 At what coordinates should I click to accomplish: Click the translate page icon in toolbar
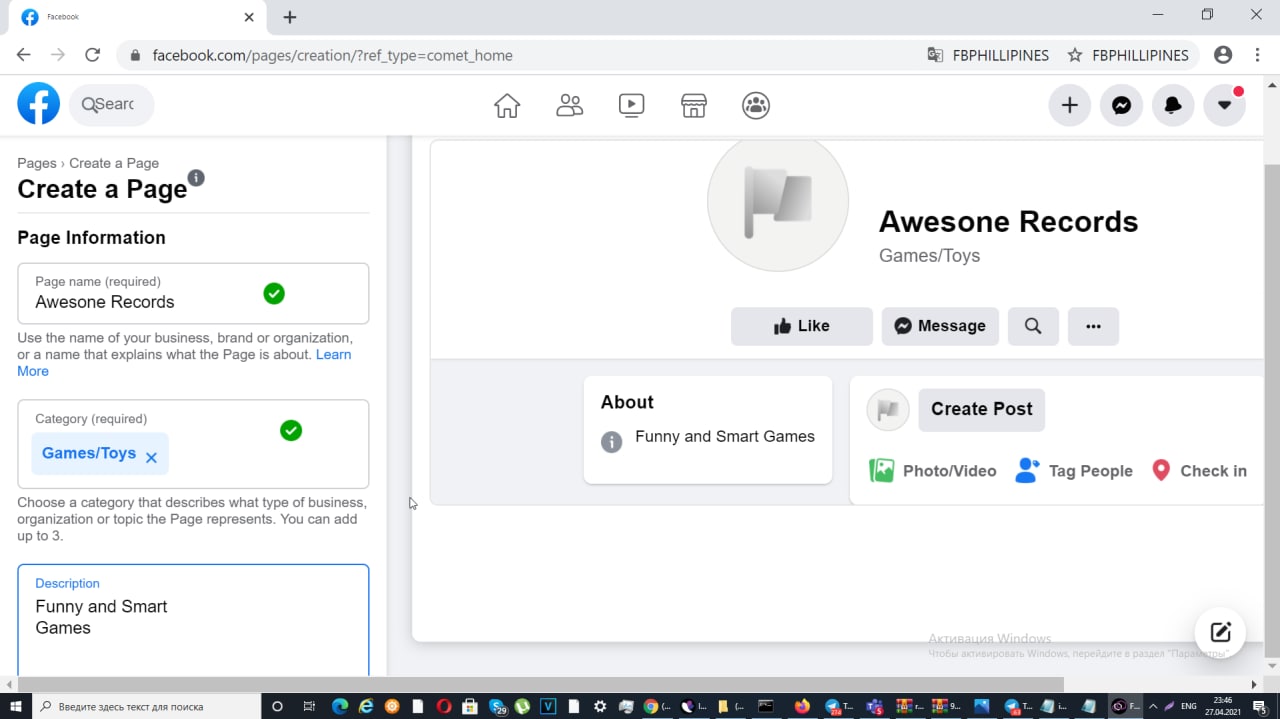935,55
